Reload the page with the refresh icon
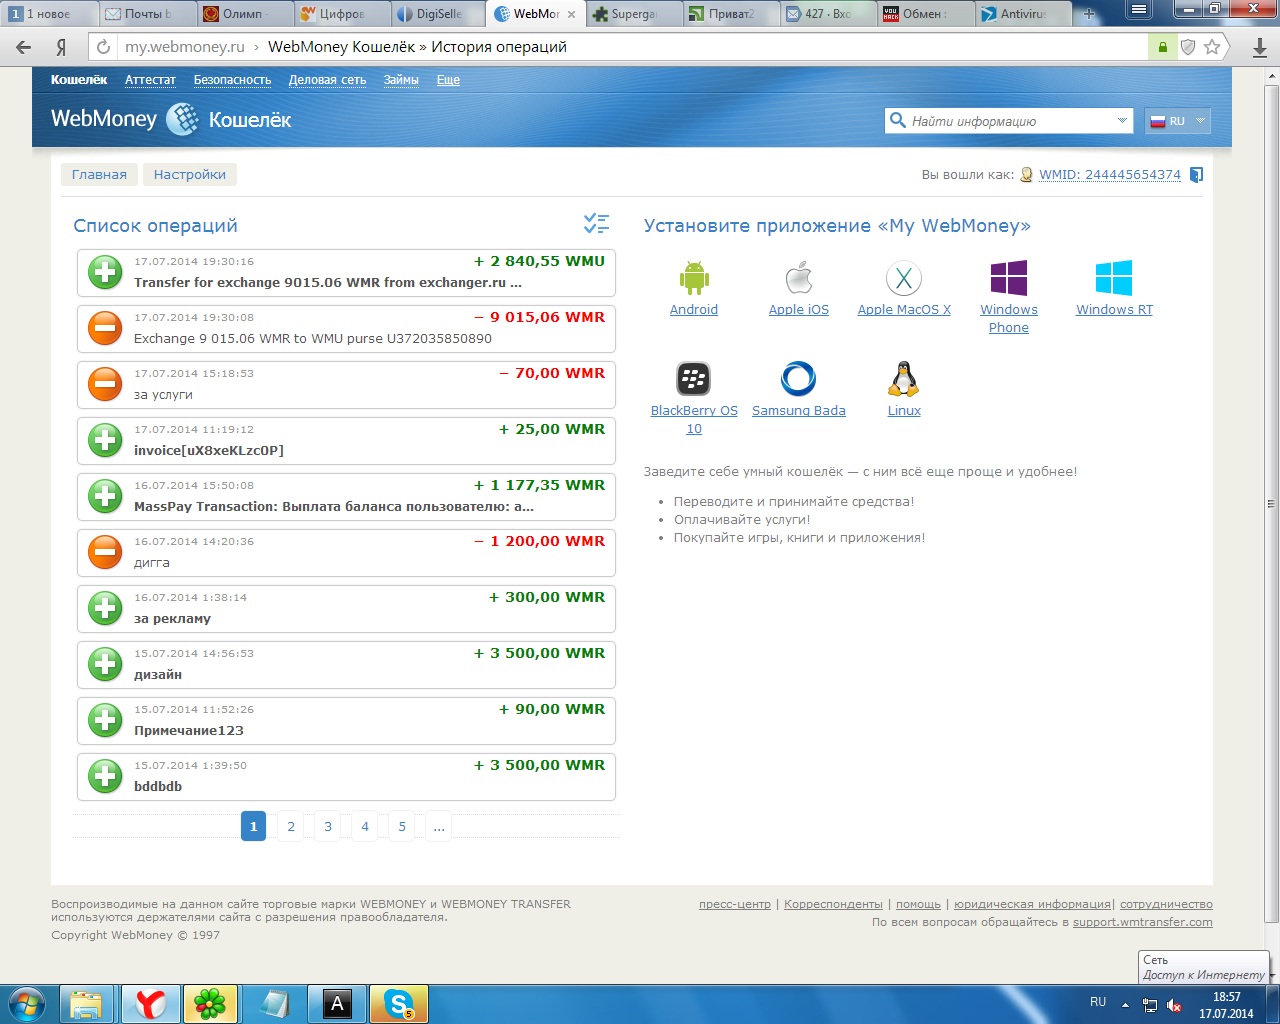The width and height of the screenshot is (1280, 1024). pos(103,47)
